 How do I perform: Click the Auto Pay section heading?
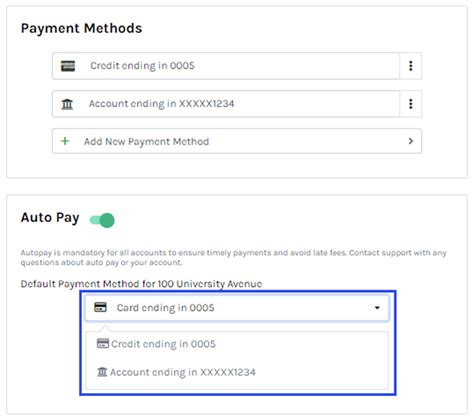pyautogui.click(x=50, y=218)
